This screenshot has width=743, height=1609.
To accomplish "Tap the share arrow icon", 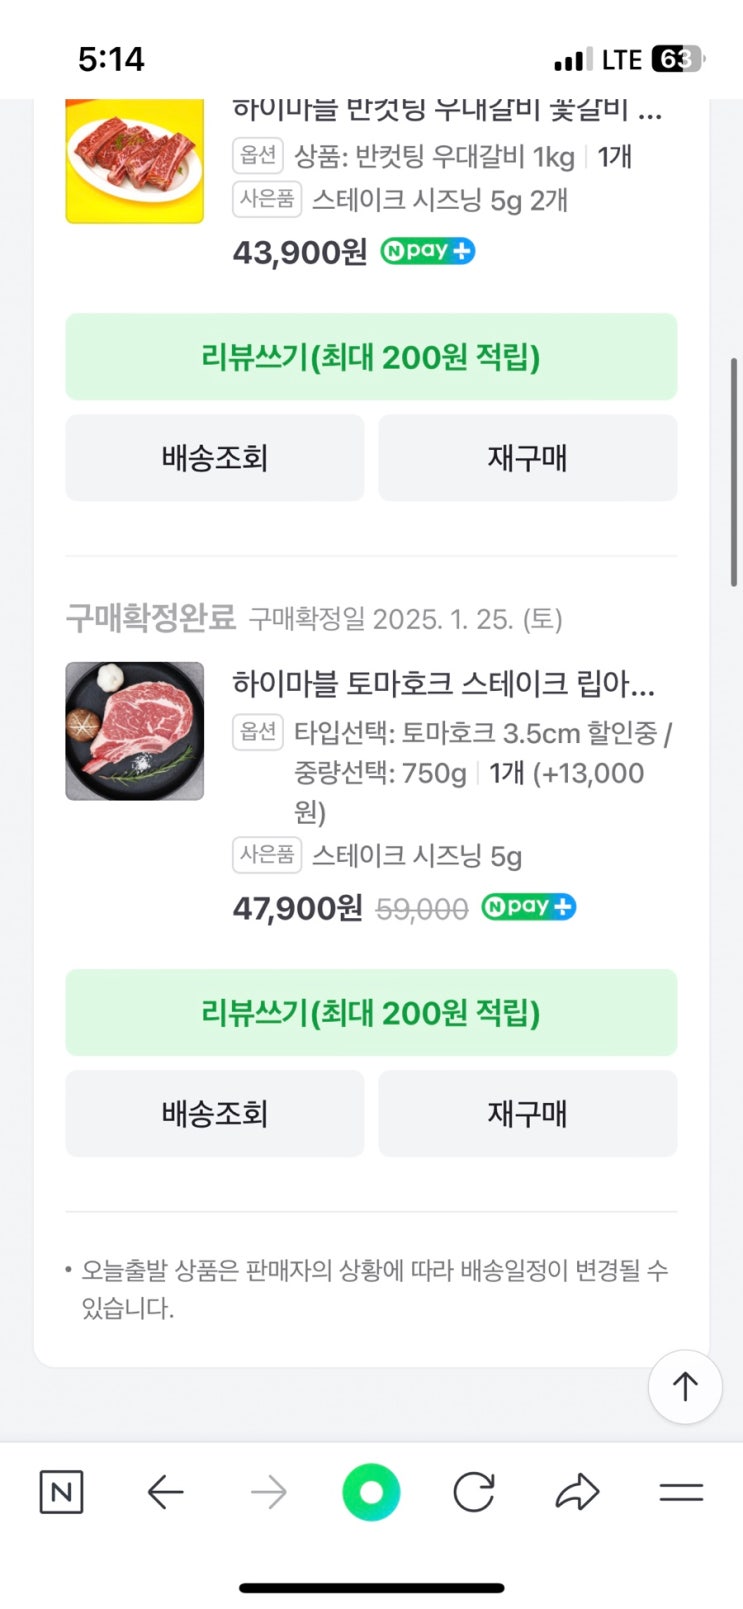I will 577,1493.
